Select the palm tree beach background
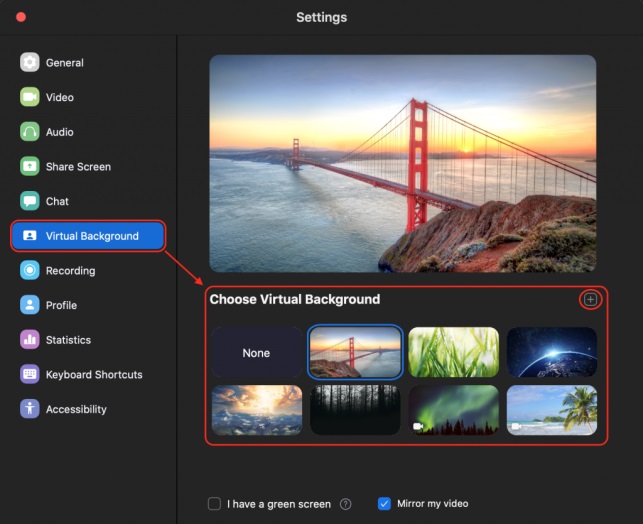The width and height of the screenshot is (643, 524). [552, 410]
